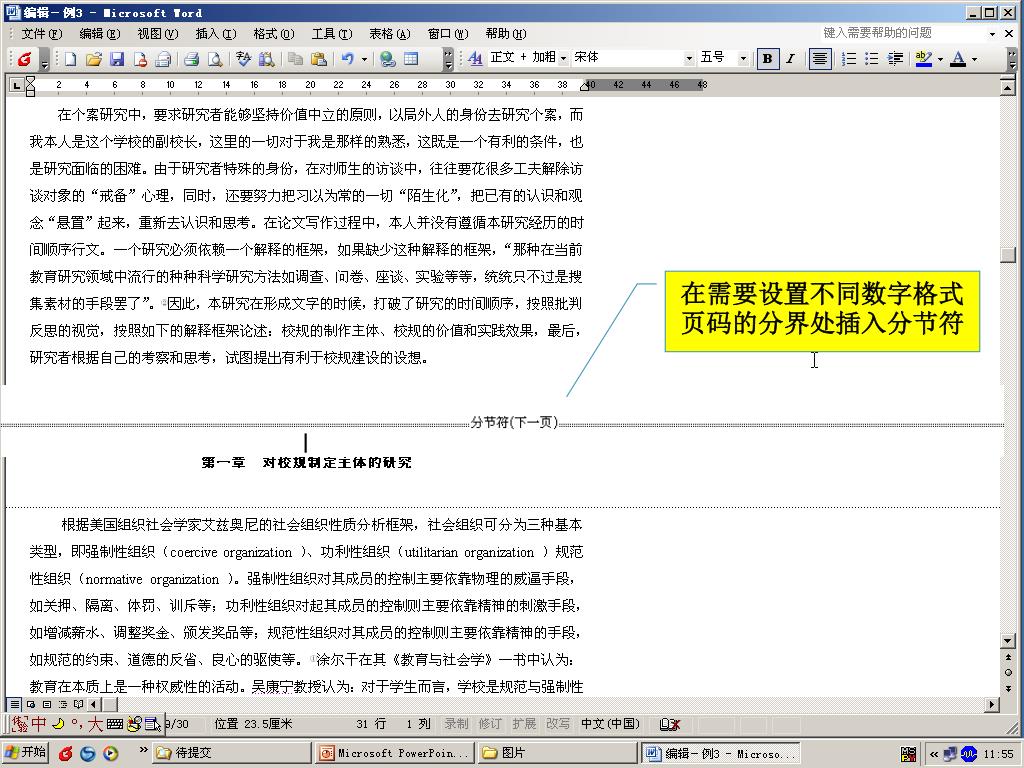Click the red G icon in toolbar
The width and height of the screenshot is (1024, 768).
[25, 59]
